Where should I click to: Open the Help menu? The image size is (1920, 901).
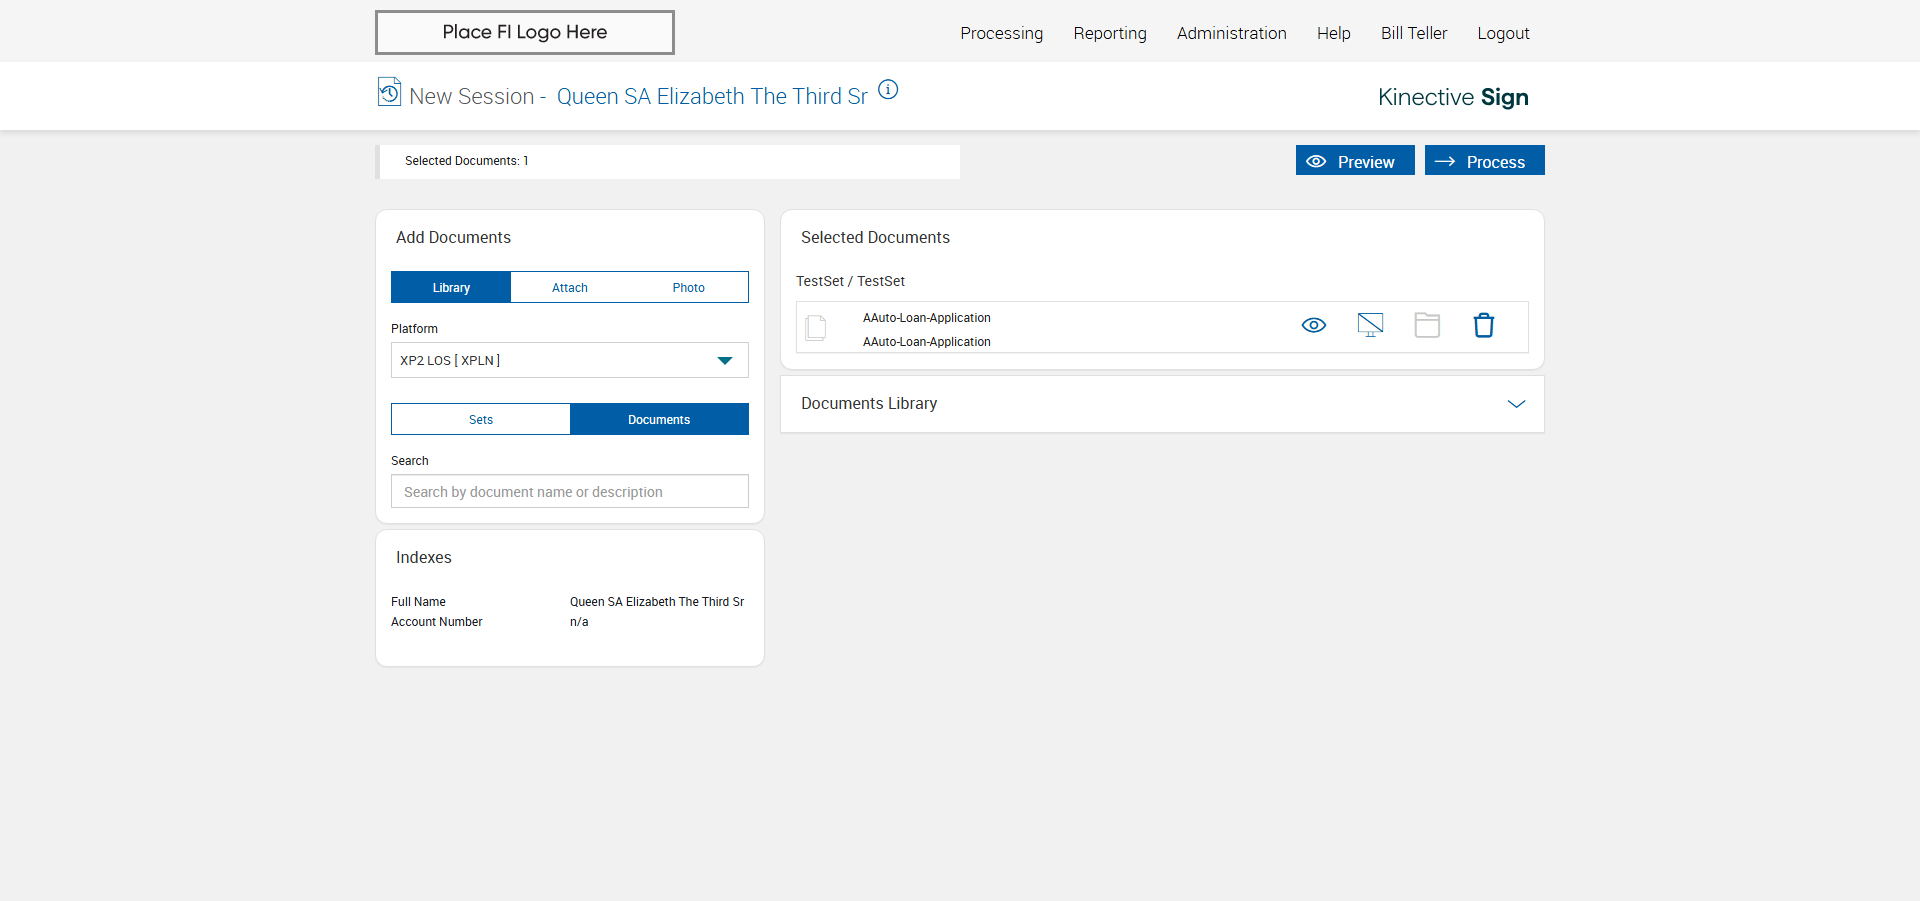pos(1334,33)
